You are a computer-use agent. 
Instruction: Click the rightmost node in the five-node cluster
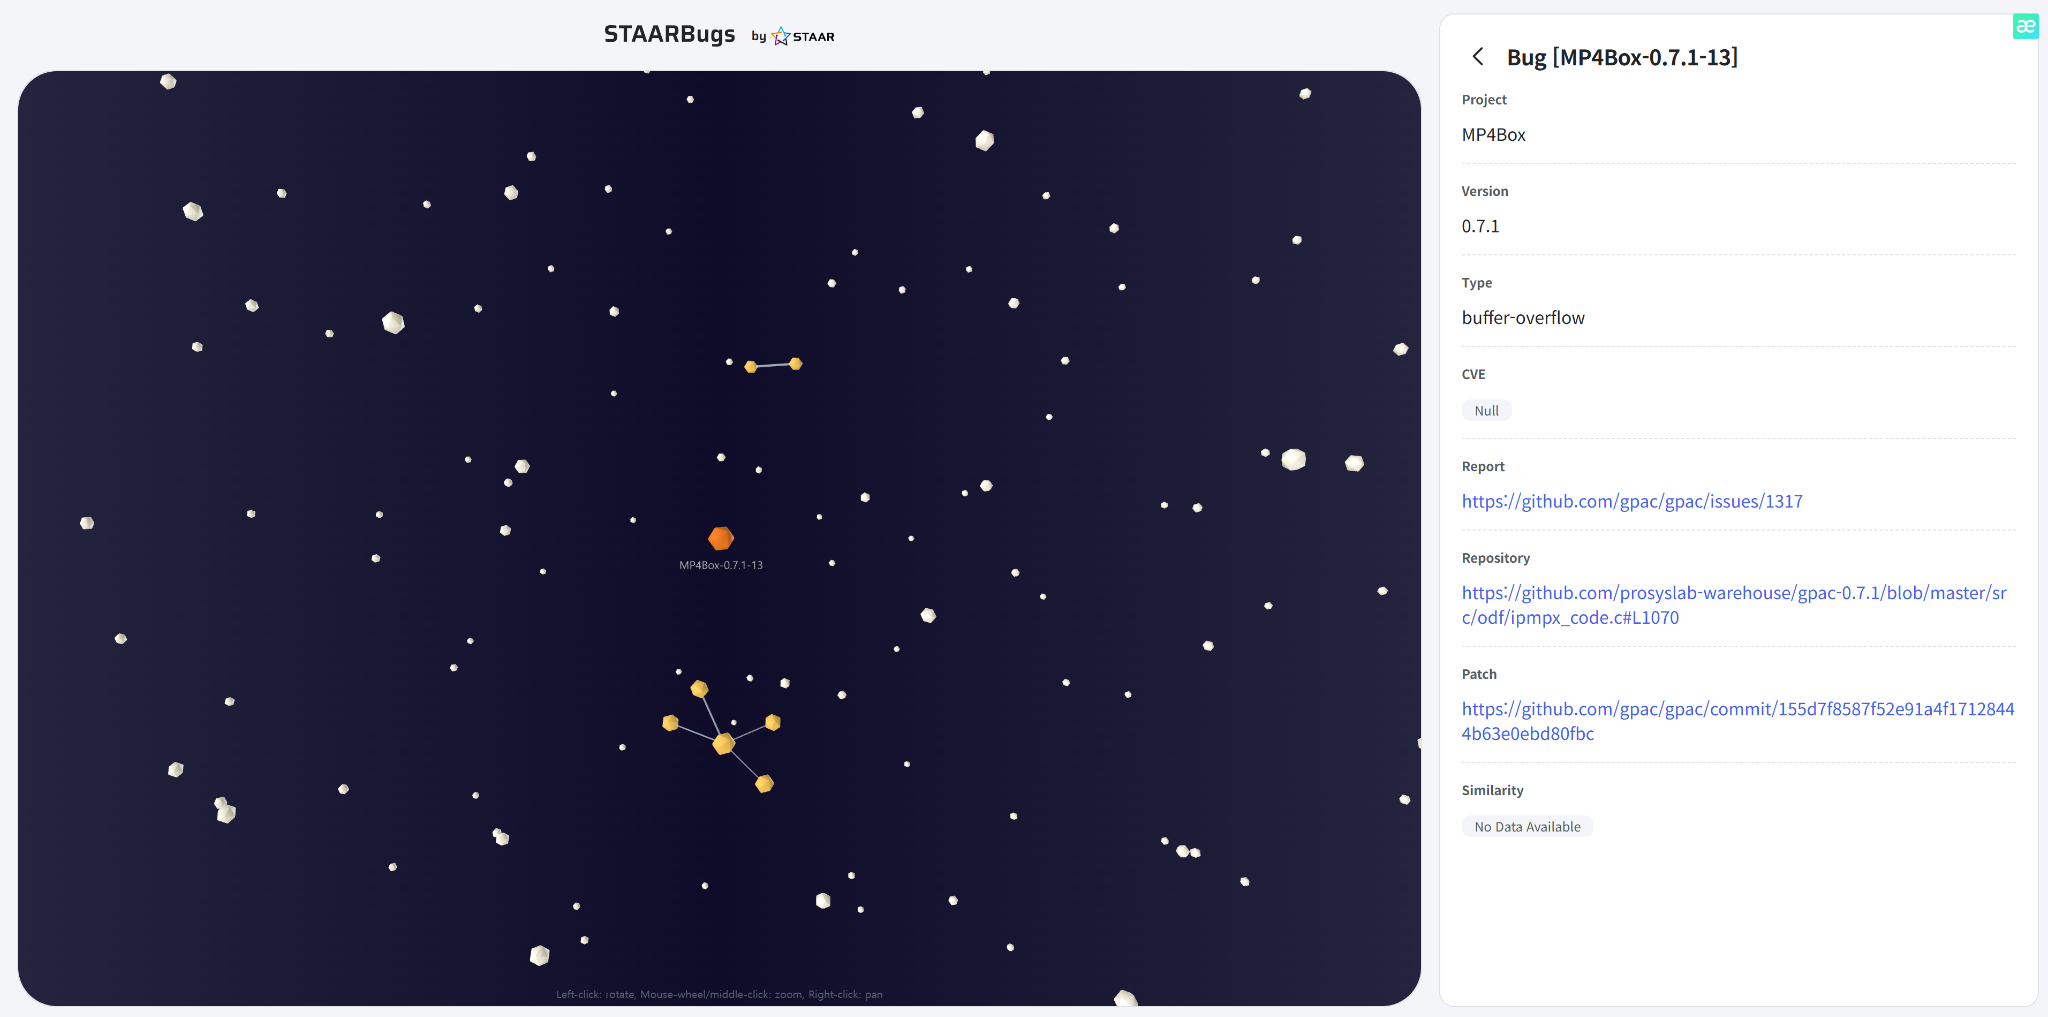[773, 721]
